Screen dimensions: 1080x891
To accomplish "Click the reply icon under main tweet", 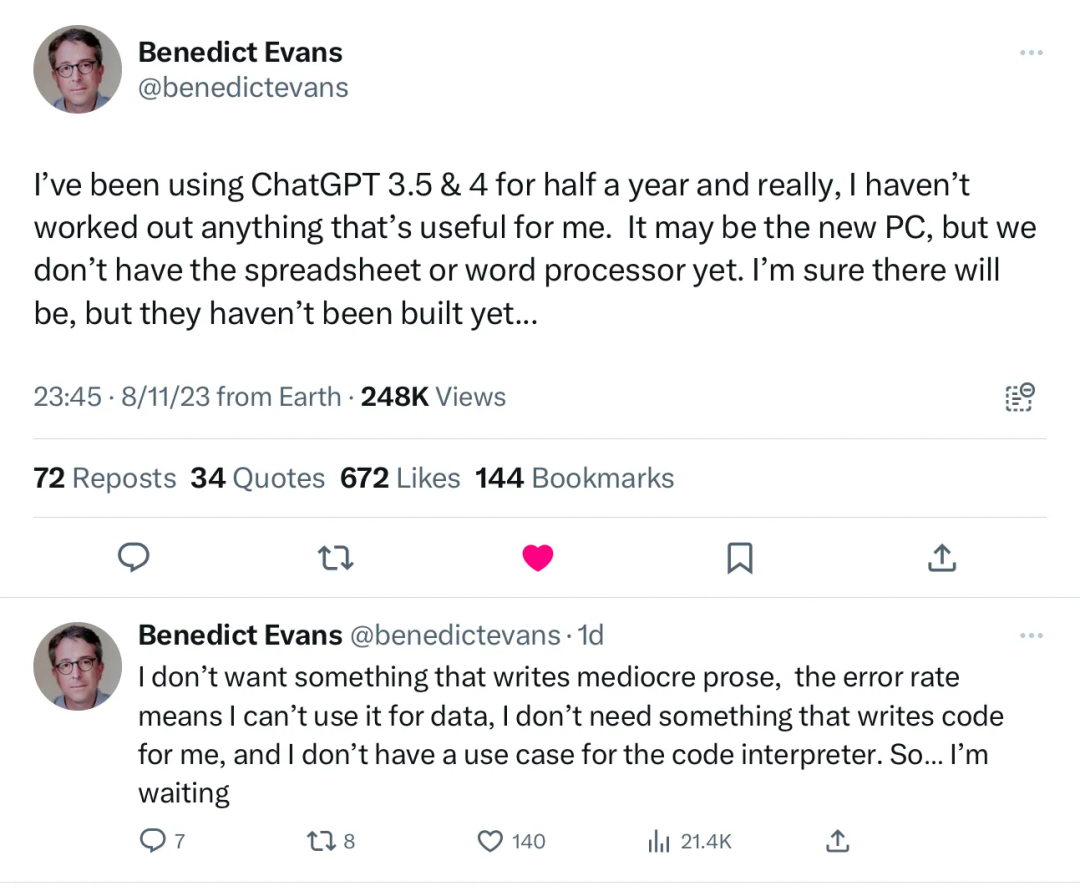I will [x=134, y=557].
